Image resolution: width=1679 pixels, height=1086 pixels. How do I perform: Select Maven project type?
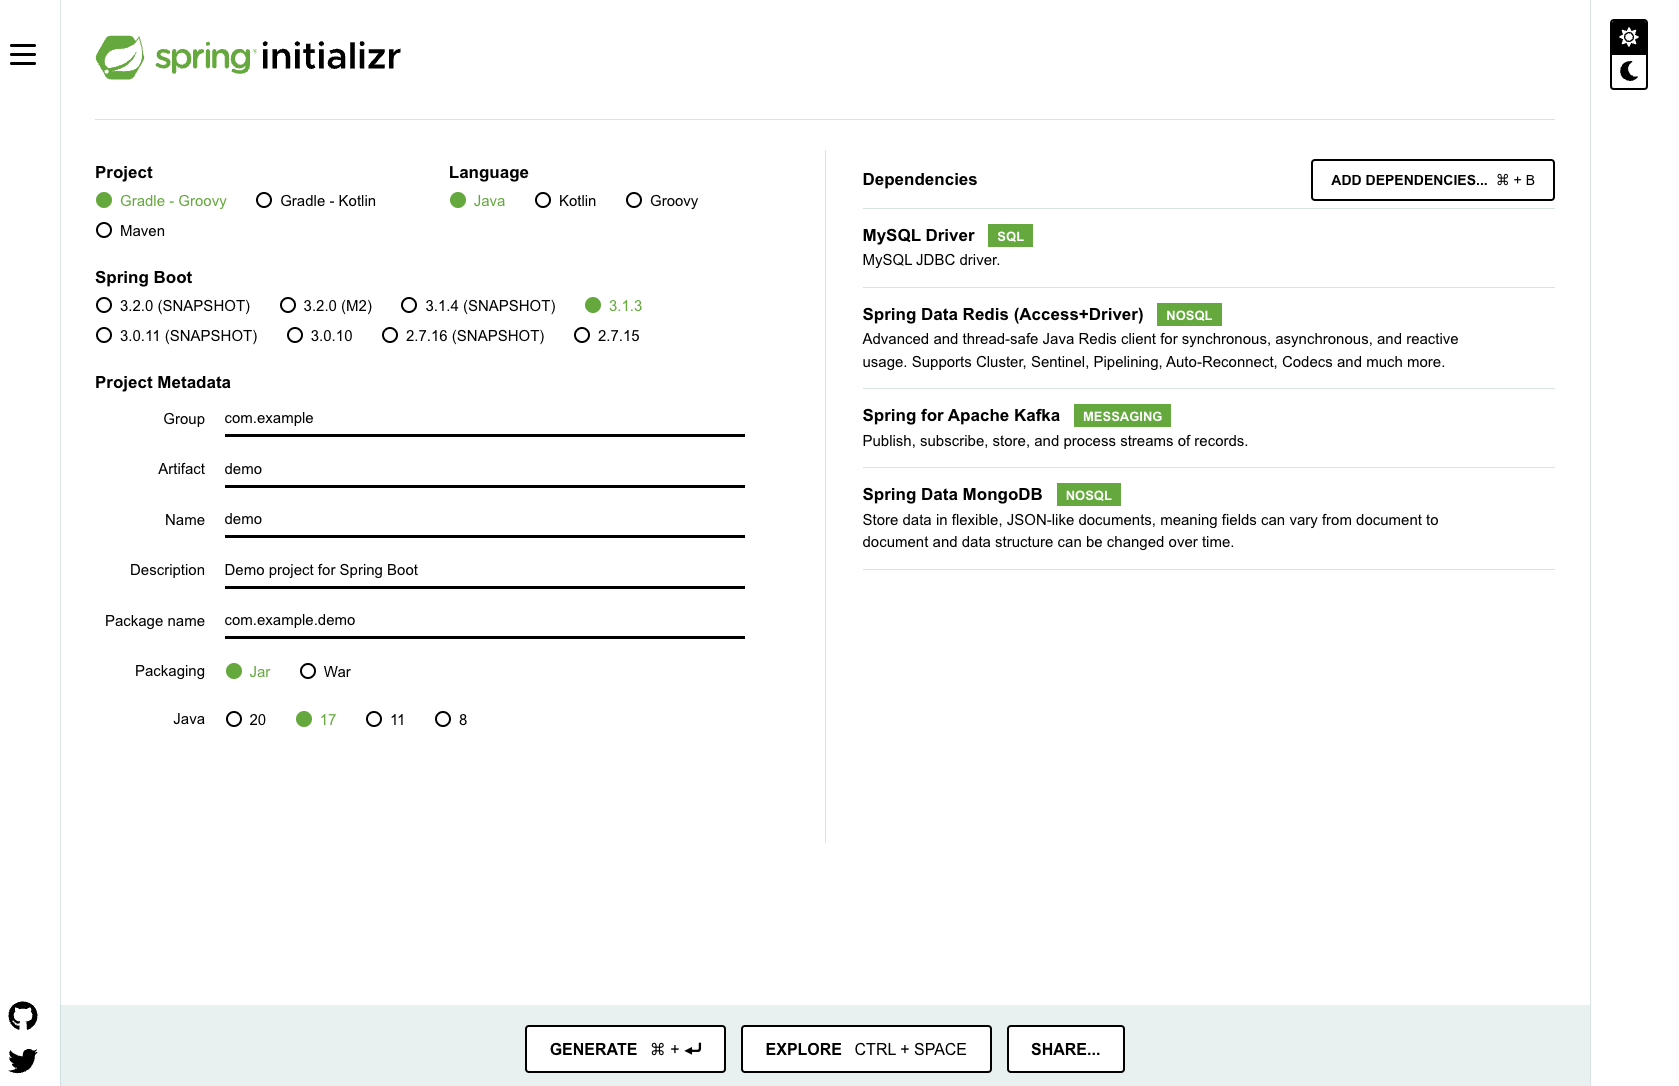point(130,231)
